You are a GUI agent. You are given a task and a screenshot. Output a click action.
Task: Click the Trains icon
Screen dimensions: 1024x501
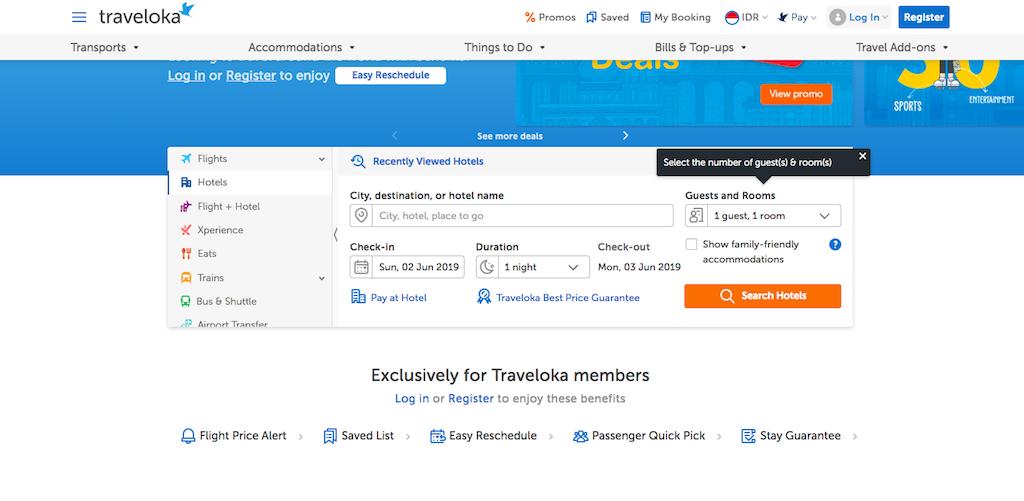186,278
